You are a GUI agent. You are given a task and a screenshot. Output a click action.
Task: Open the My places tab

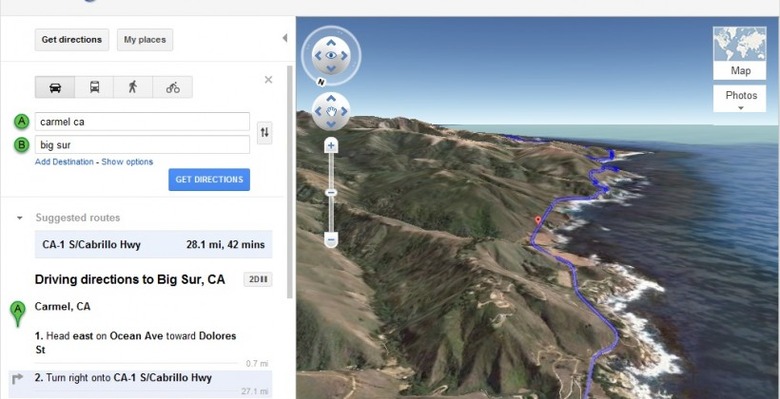pyautogui.click(x=145, y=40)
